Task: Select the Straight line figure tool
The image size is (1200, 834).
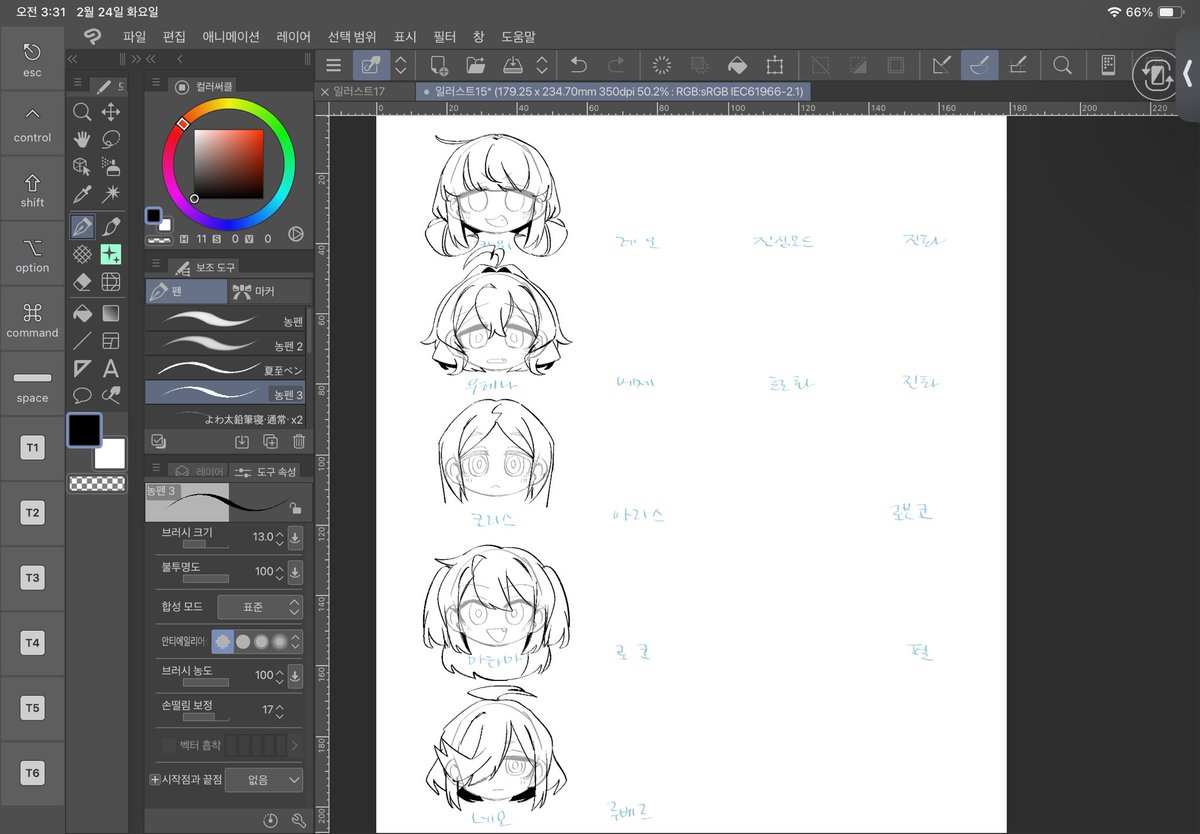Action: 83,341
